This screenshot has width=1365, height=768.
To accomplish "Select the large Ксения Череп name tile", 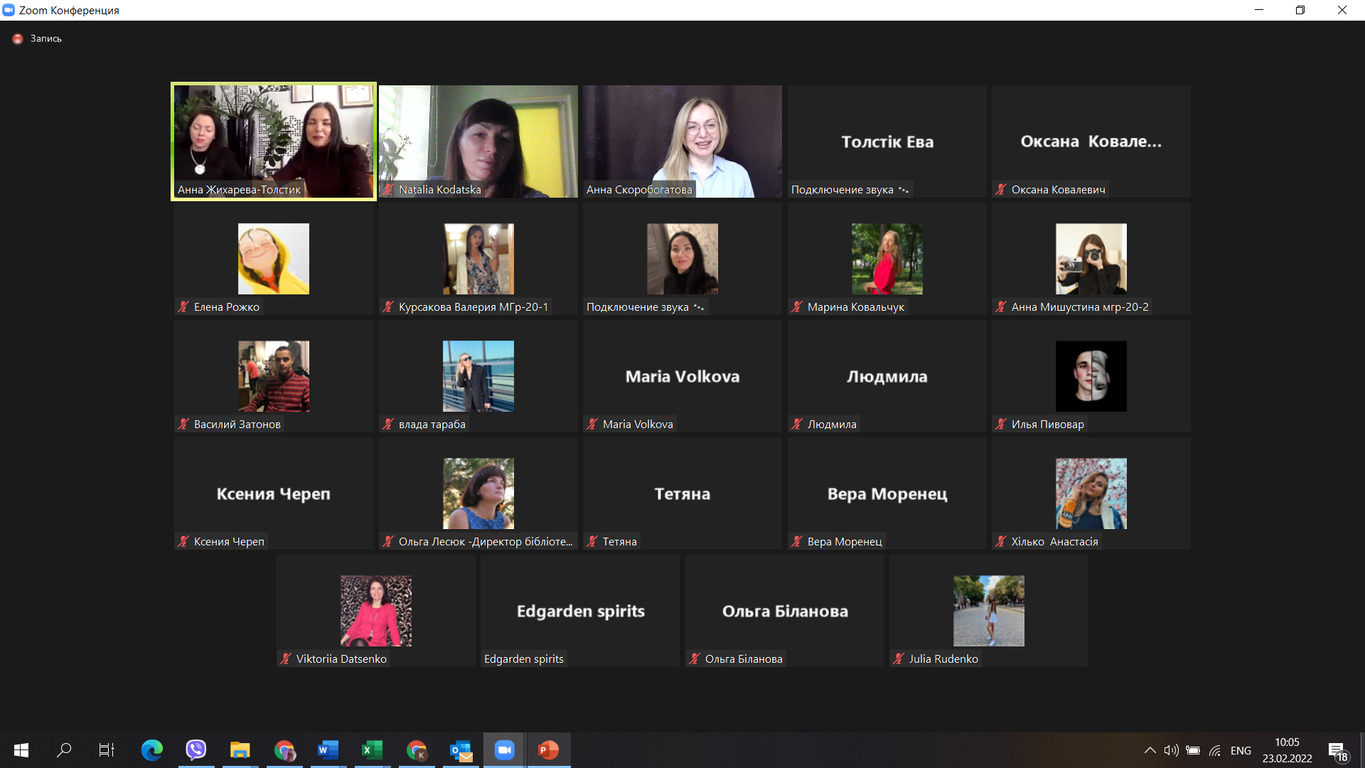I will tap(274, 494).
